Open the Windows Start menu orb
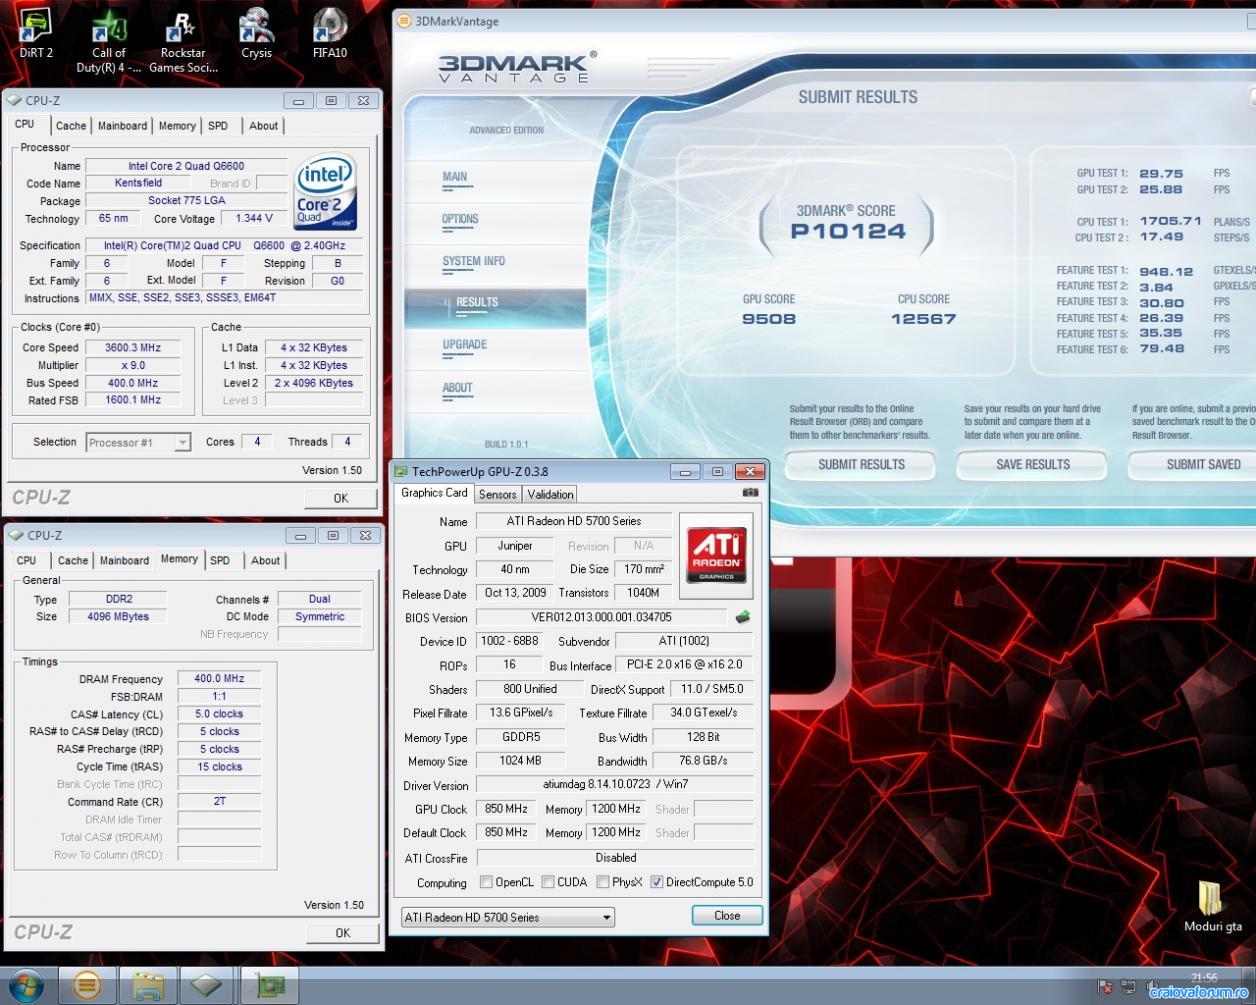Screen dimensions: 1256x1005 pyautogui.click(x=27, y=985)
